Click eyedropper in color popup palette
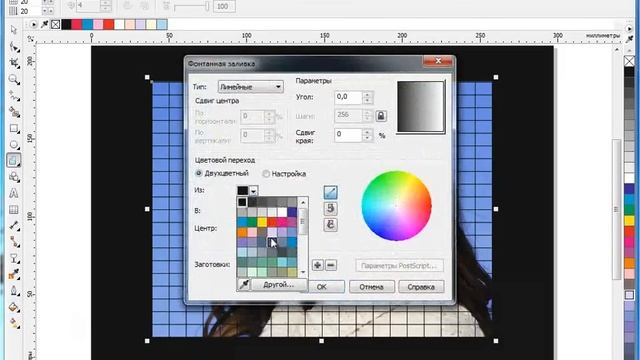 click(244, 284)
